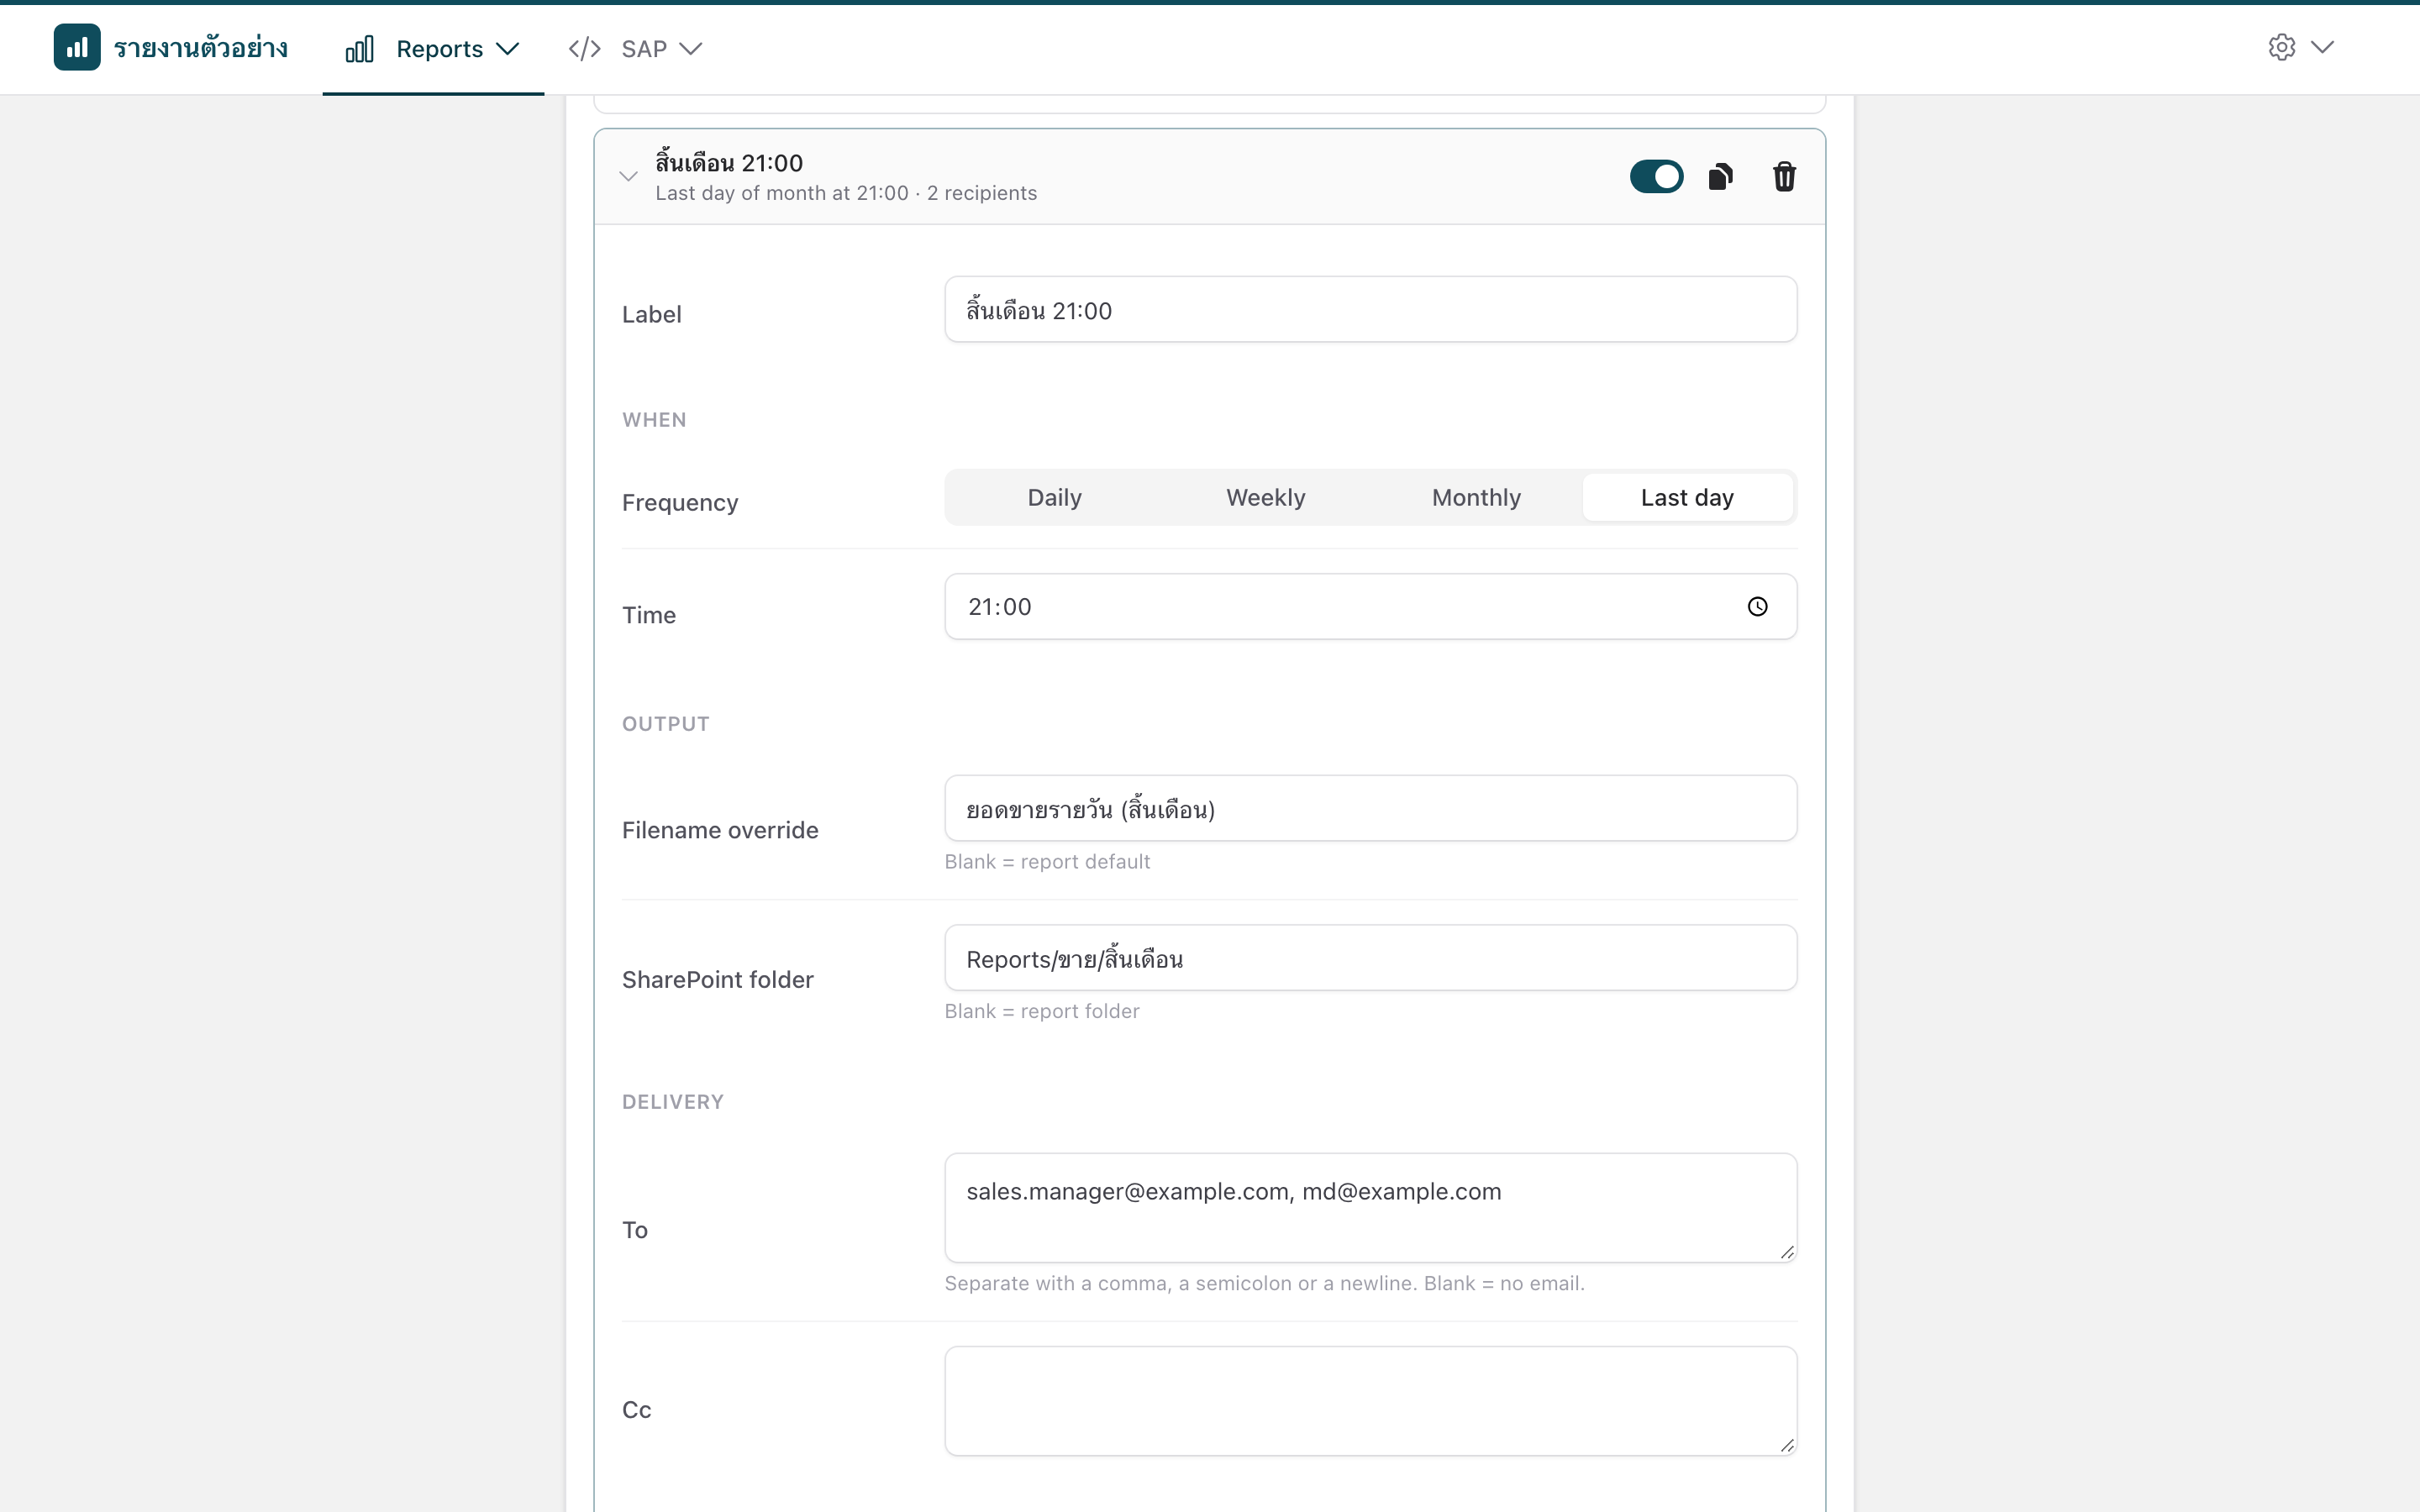Edit the SharePoint folder field
The height and width of the screenshot is (1512, 2420).
[1370, 958]
